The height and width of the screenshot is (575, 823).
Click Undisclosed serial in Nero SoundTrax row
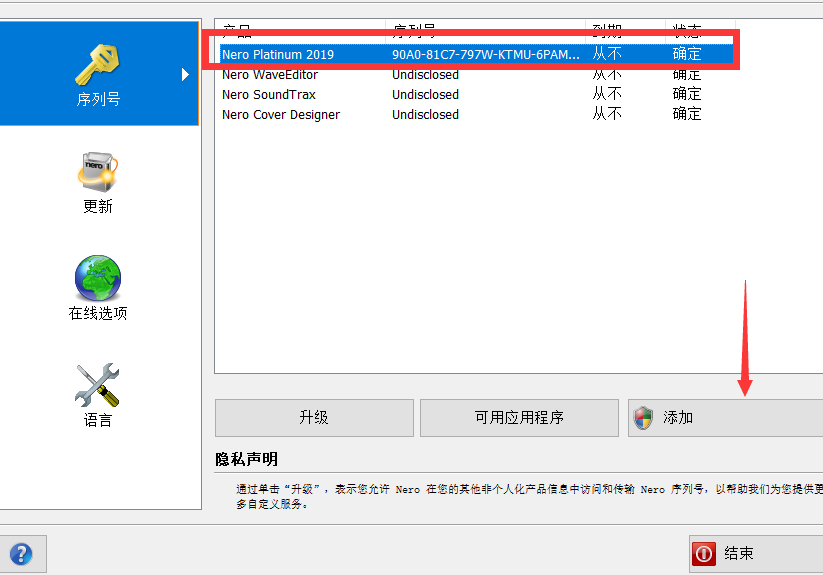(x=425, y=95)
